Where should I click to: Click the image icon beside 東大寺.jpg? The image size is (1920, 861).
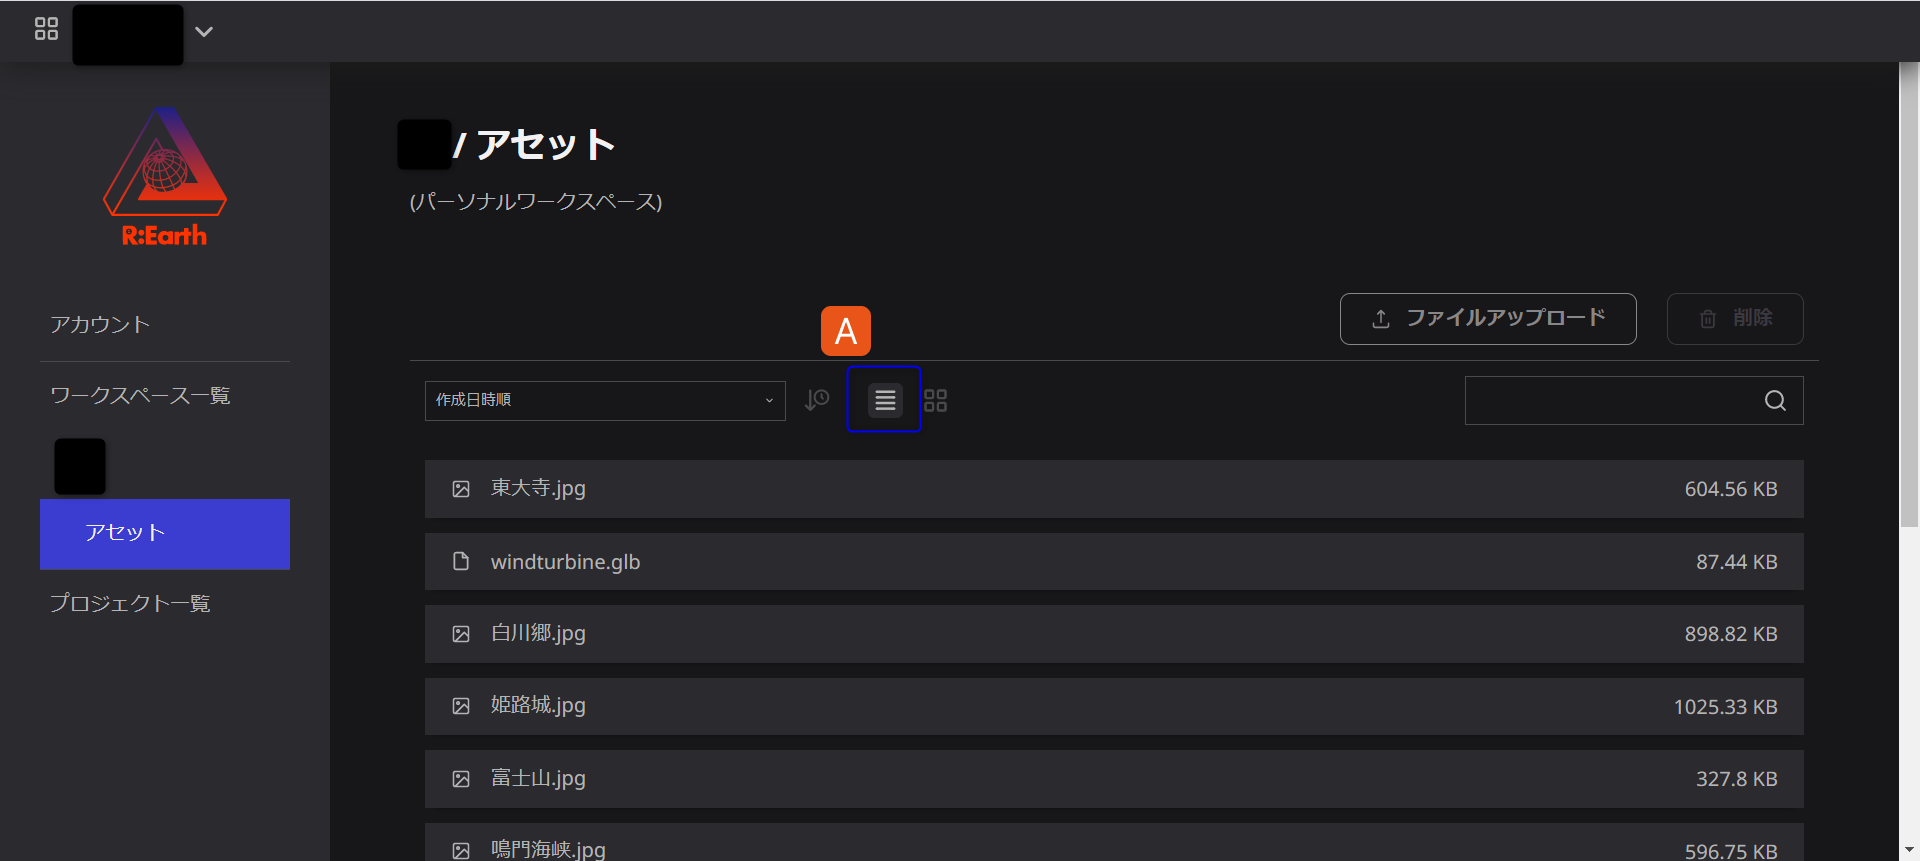point(461,489)
